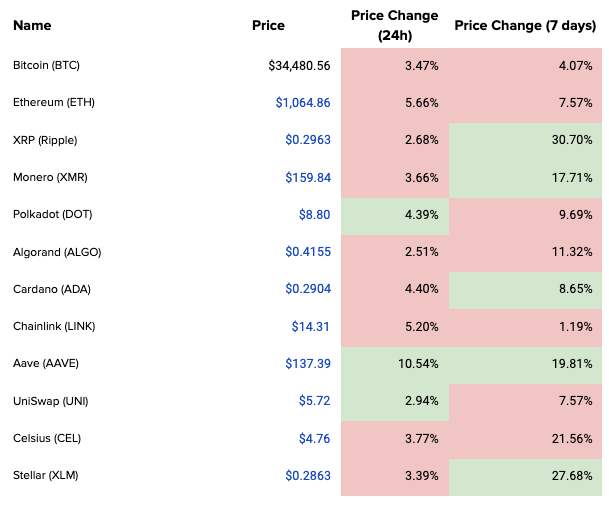Click the Celsius price link $4.76

tap(314, 438)
